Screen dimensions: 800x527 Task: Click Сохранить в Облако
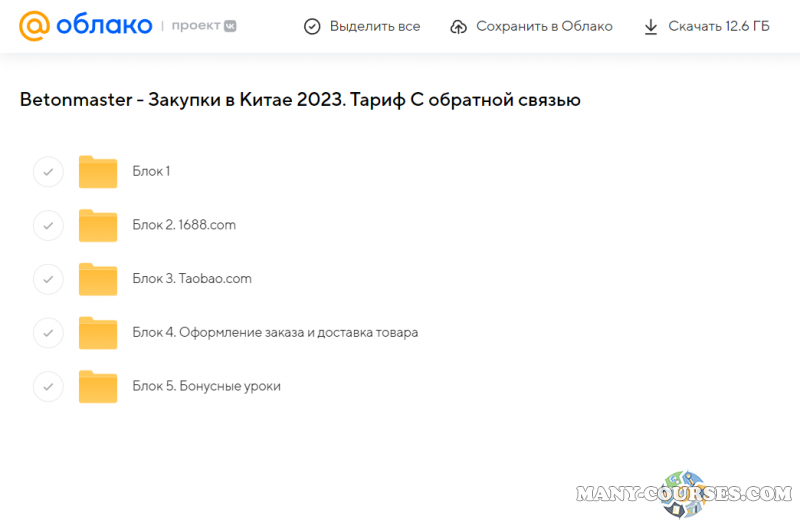click(x=544, y=27)
